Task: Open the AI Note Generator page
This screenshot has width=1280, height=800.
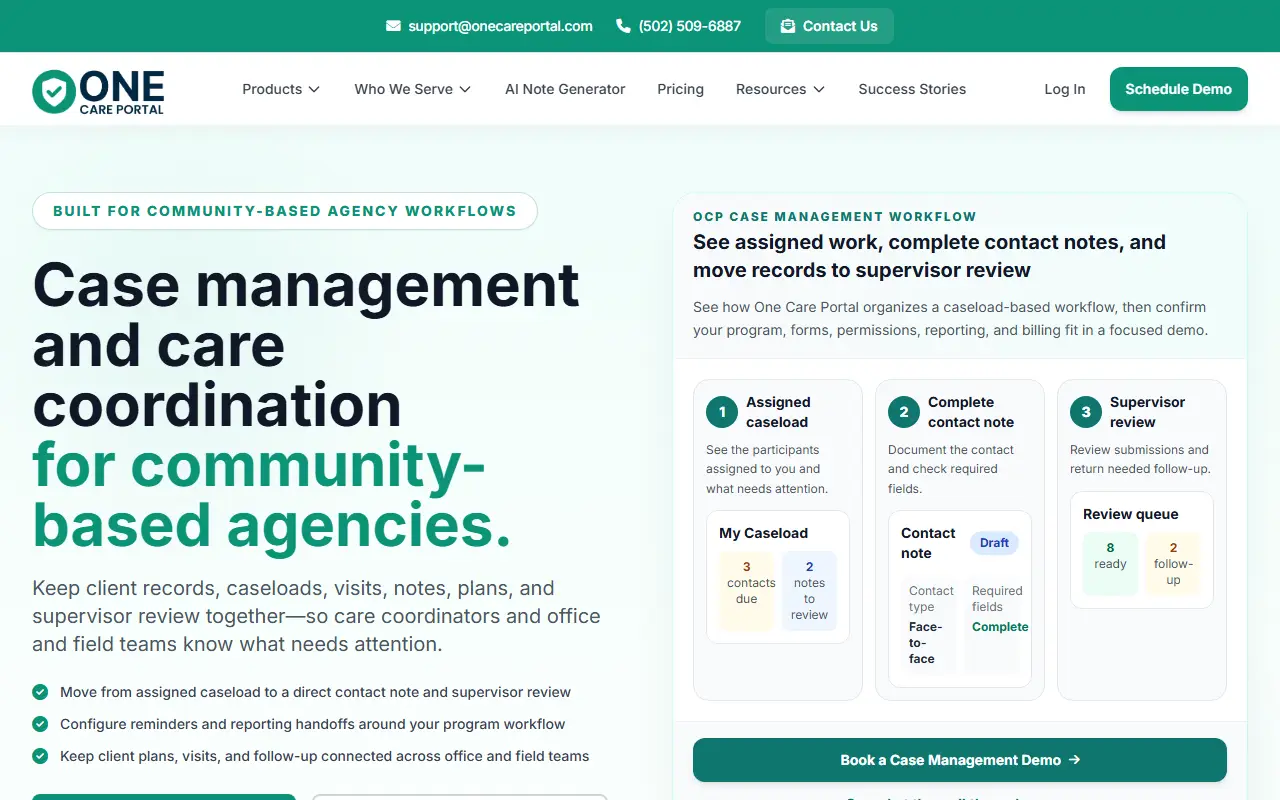Action: 565,89
